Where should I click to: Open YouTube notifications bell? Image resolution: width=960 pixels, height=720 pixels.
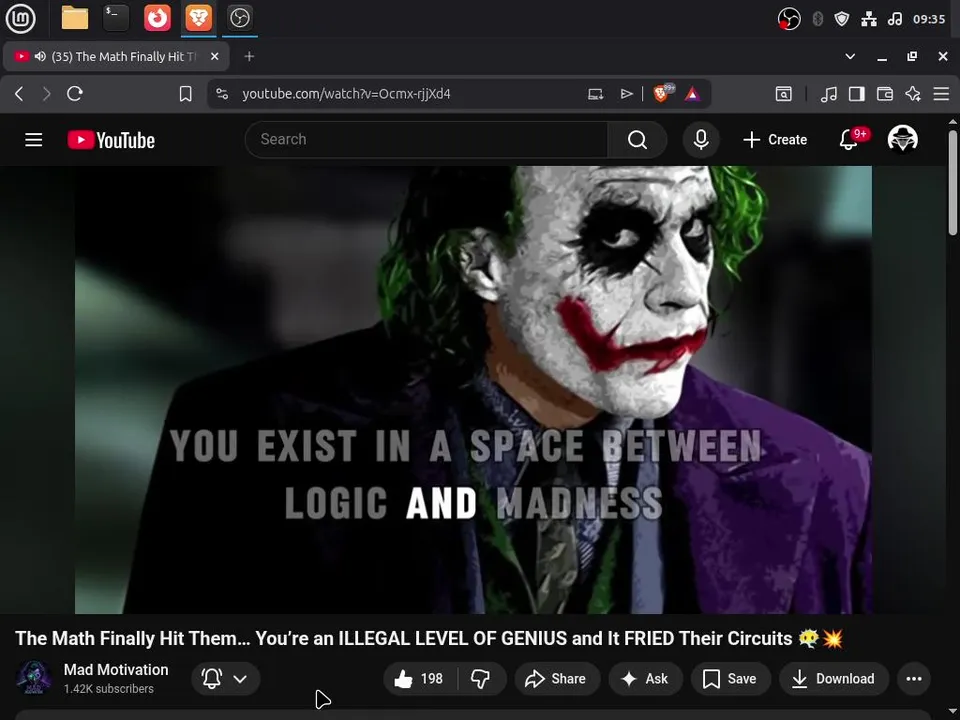pos(849,140)
